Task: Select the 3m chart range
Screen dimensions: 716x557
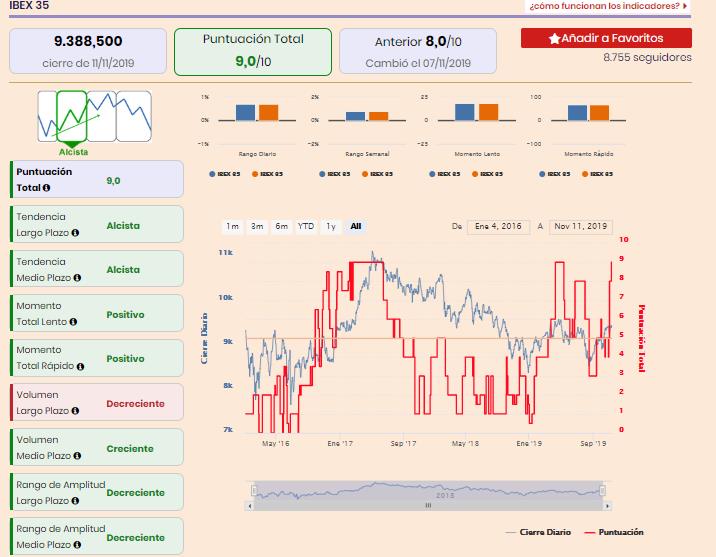Action: [x=257, y=226]
